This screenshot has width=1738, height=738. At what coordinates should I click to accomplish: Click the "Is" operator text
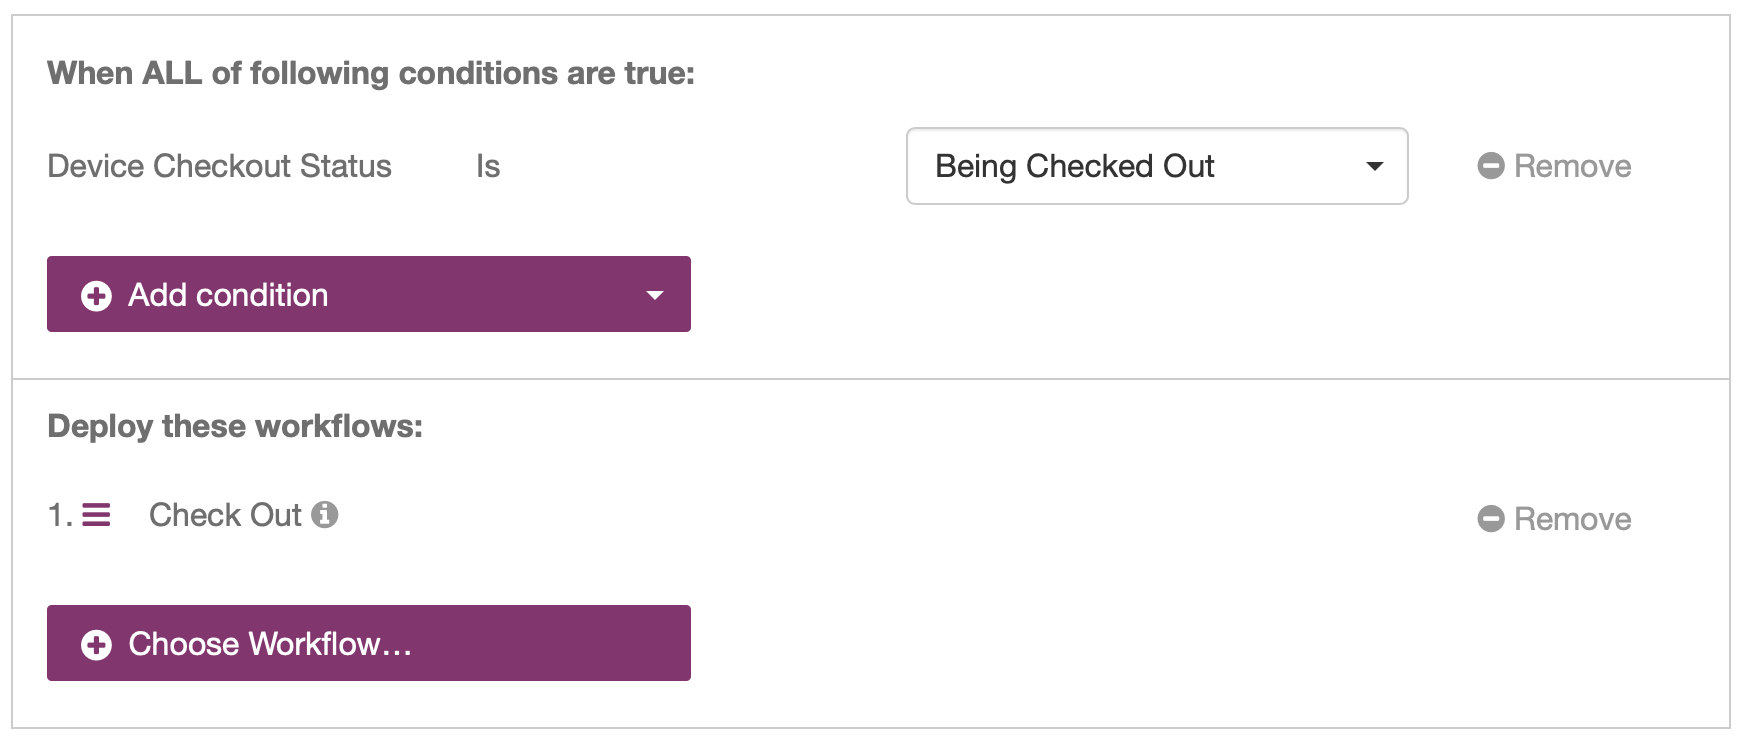coord(488,166)
